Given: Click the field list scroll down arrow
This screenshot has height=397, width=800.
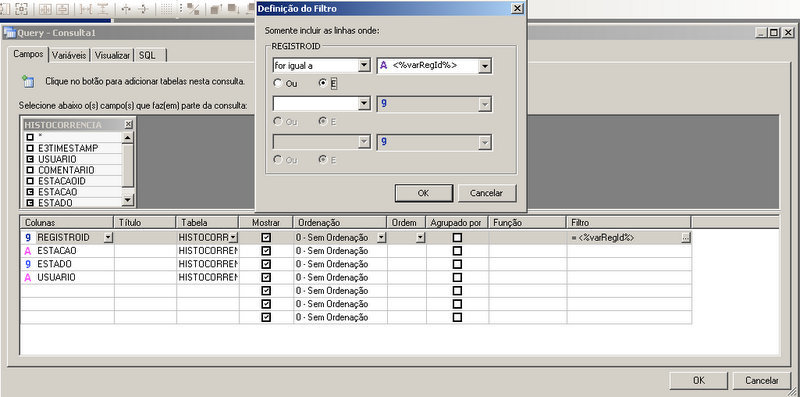Looking at the screenshot, I should point(128,201).
